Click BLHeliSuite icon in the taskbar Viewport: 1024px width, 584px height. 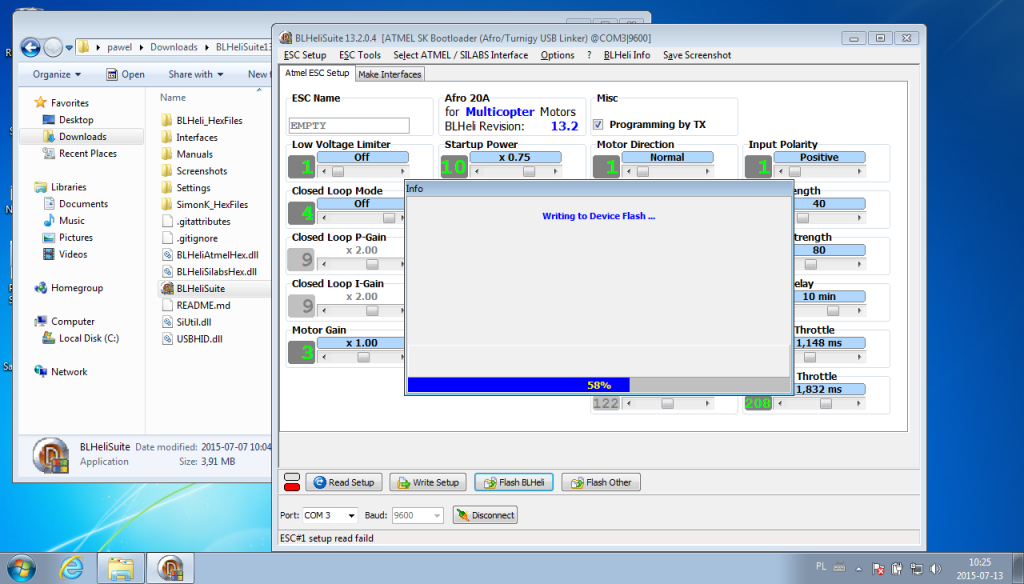coord(172,568)
